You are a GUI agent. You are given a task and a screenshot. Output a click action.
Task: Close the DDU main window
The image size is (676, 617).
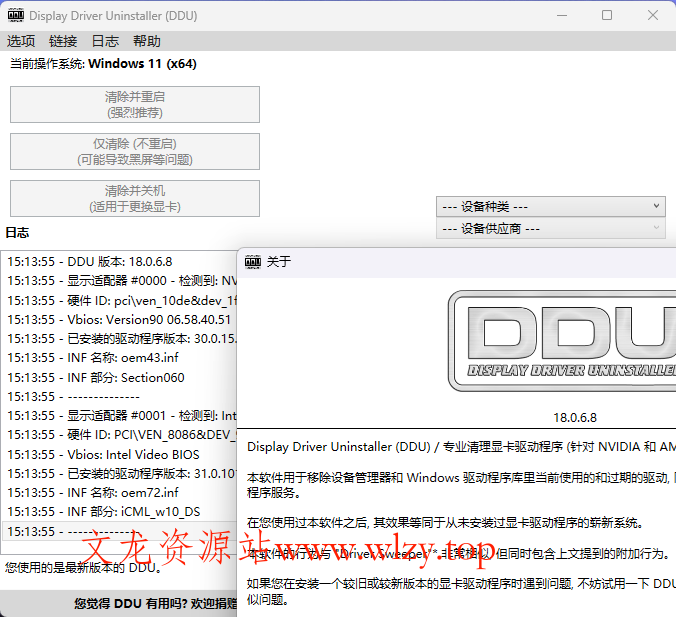pyautogui.click(x=653, y=16)
